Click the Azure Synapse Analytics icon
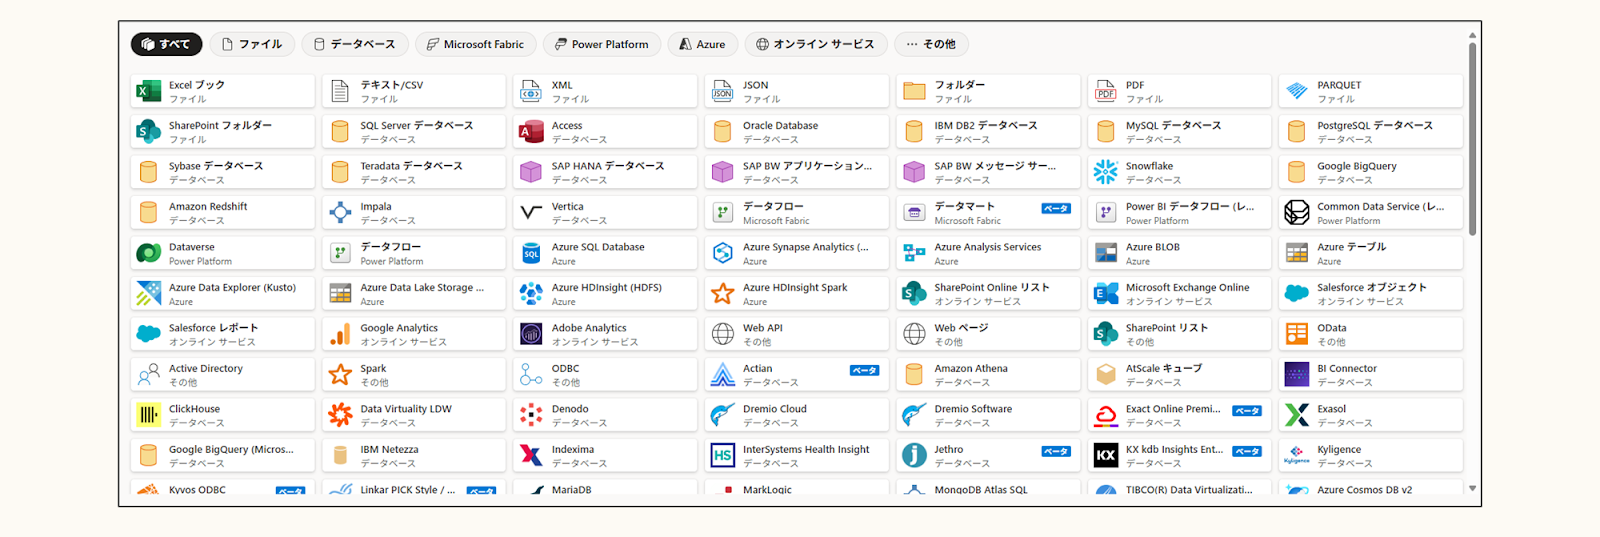Screen dimensions: 1600x537 tap(722, 253)
